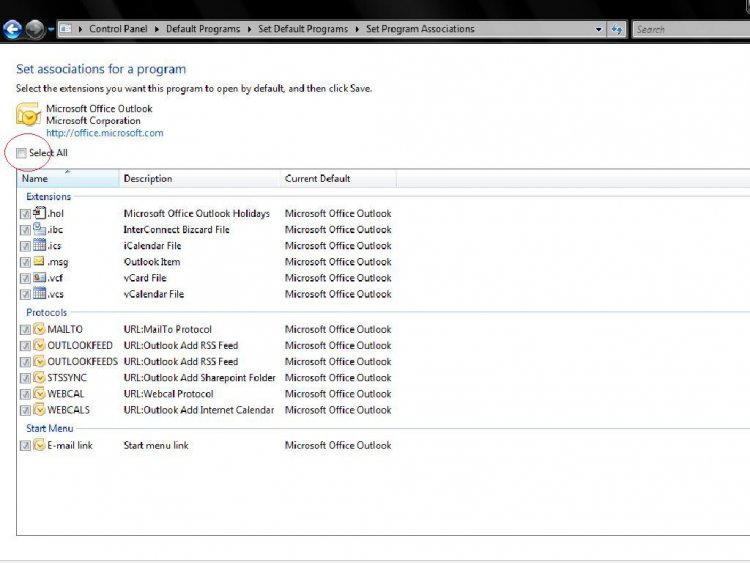This screenshot has height=563, width=750.
Task: Toggle the OUTLOOKFEEDS protocol checkbox
Action: click(25, 362)
